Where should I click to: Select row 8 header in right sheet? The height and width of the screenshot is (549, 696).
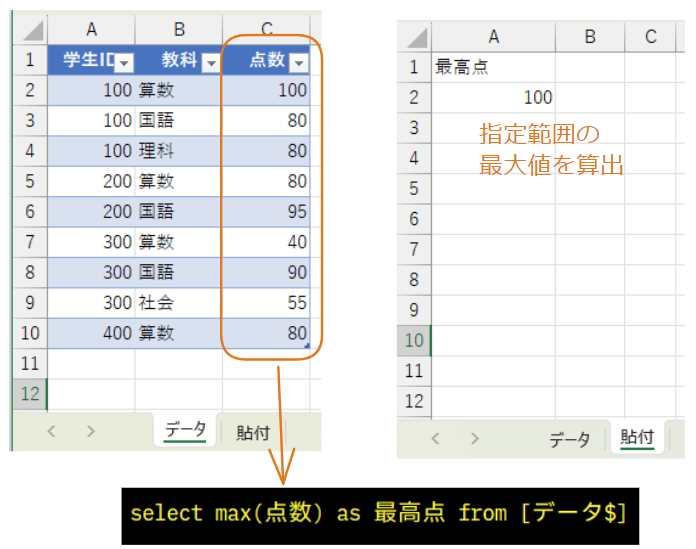[414, 280]
